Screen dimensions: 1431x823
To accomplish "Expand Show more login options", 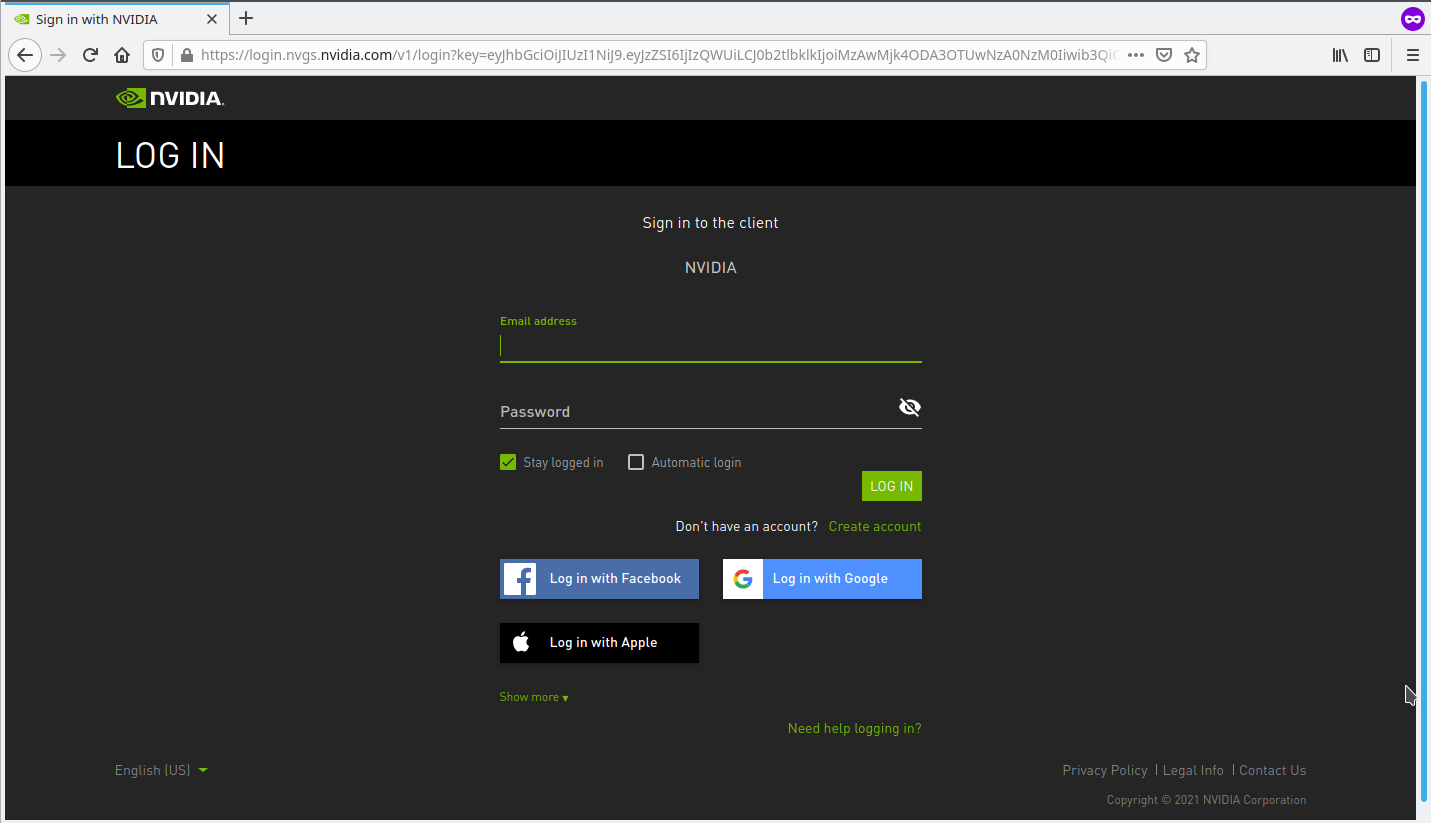I will [533, 697].
